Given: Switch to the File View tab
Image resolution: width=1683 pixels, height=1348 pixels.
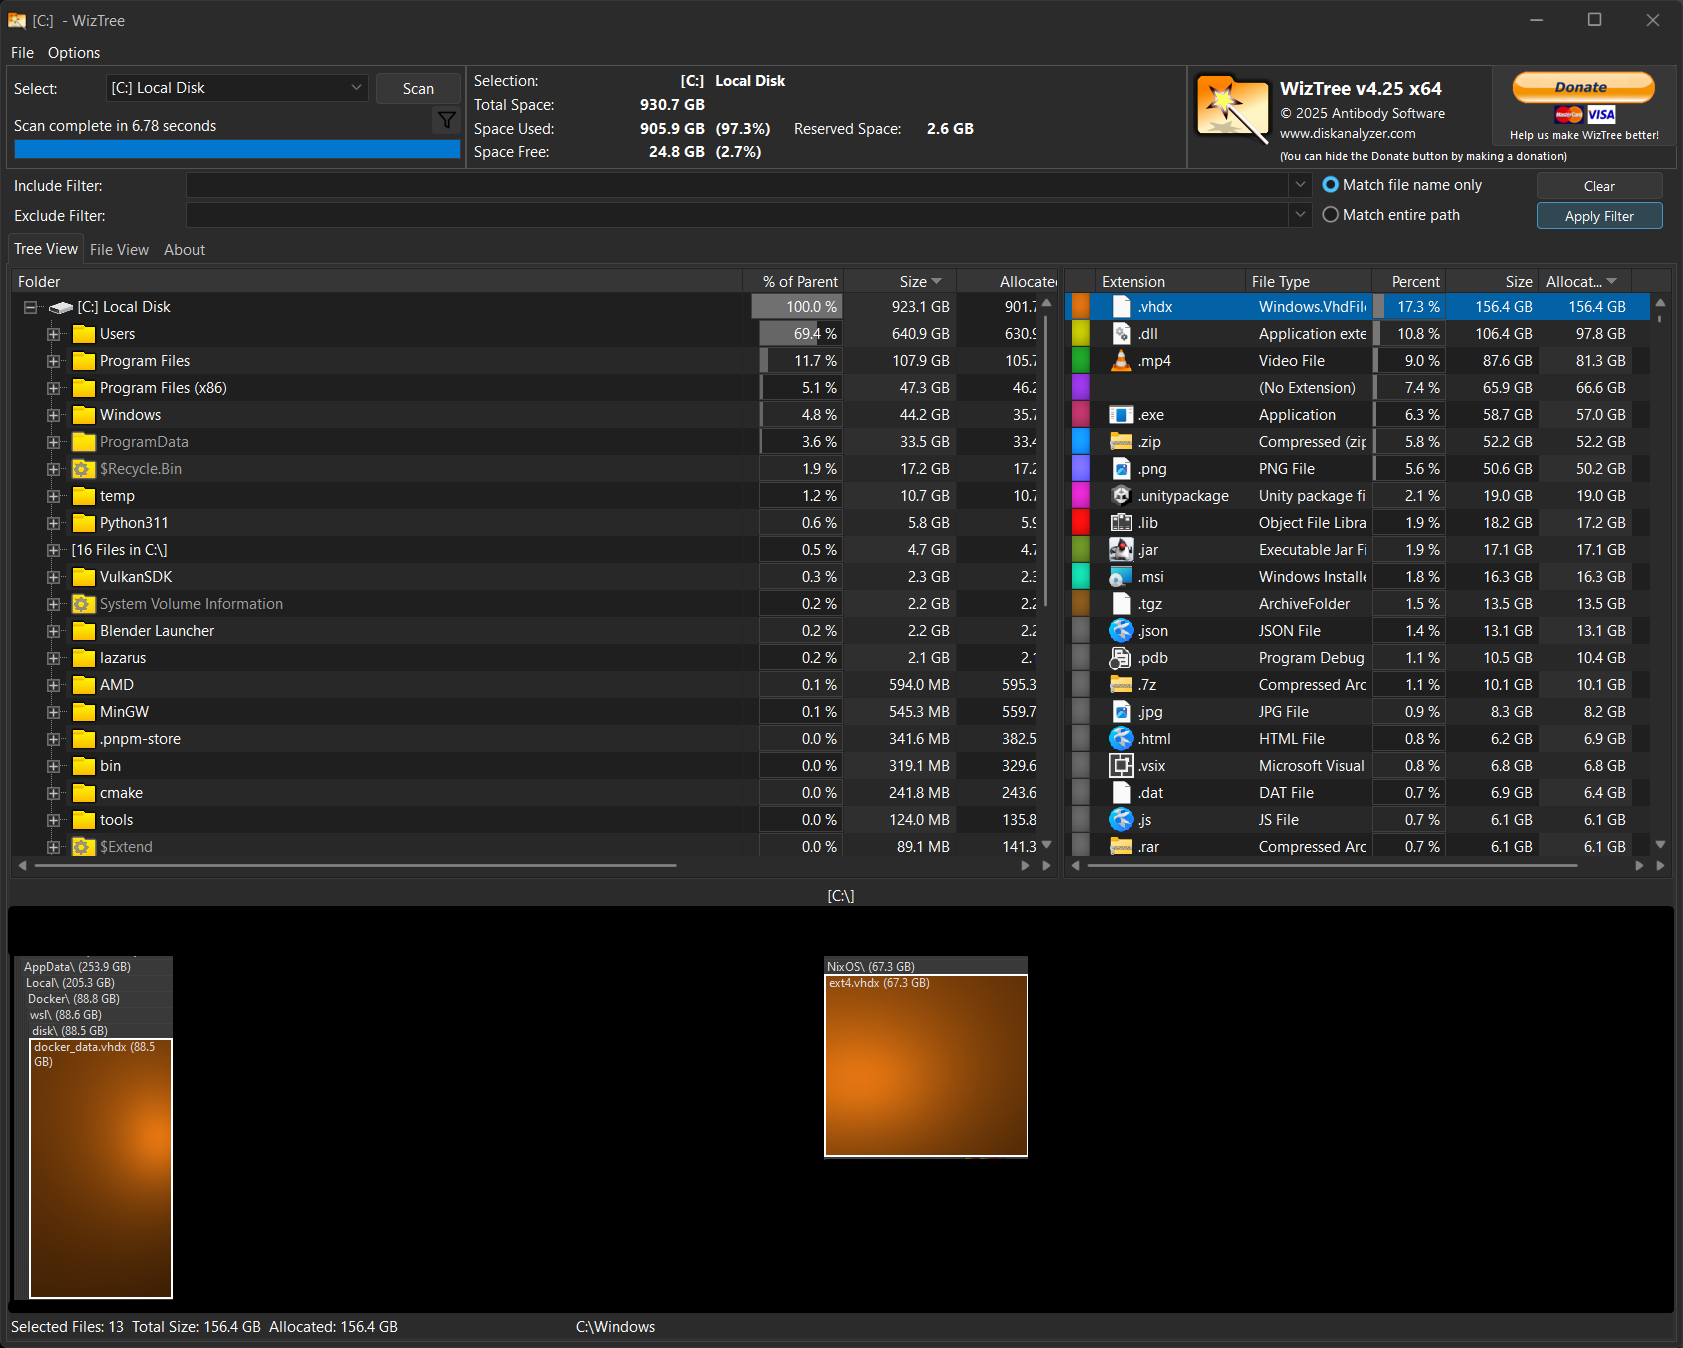Looking at the screenshot, I should click(x=119, y=250).
